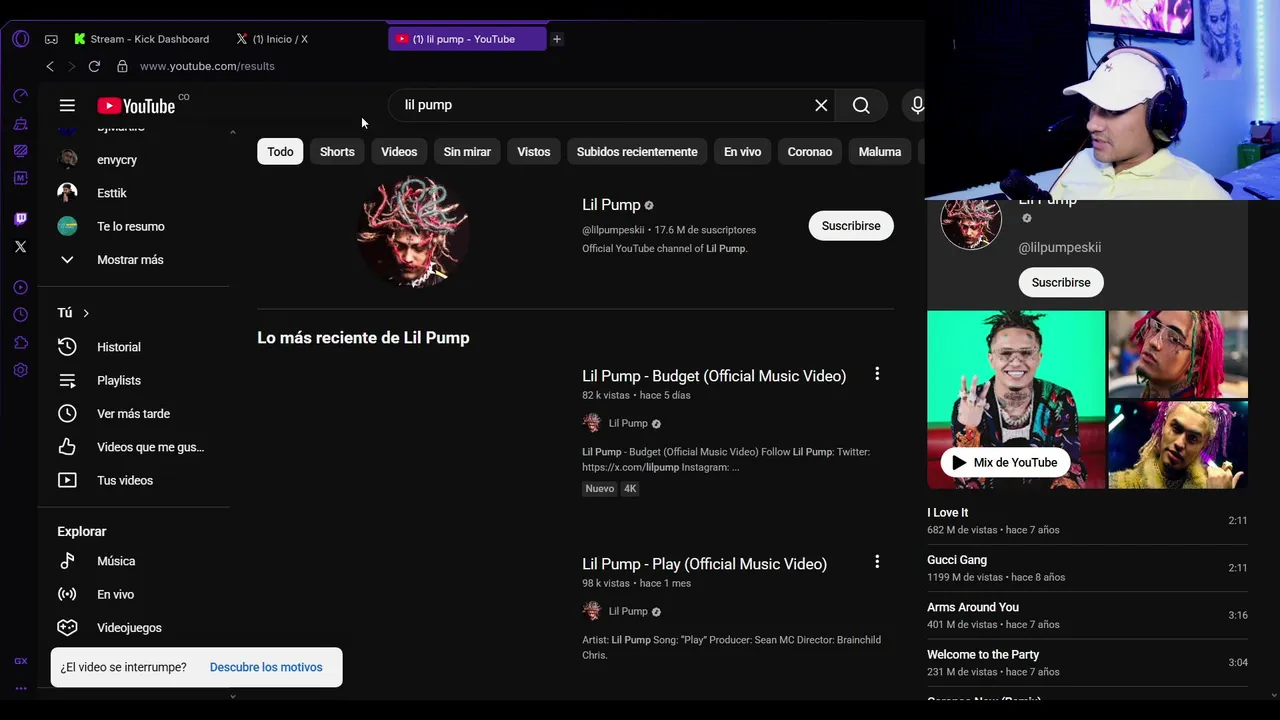Add a new browser tab

pyautogui.click(x=557, y=39)
